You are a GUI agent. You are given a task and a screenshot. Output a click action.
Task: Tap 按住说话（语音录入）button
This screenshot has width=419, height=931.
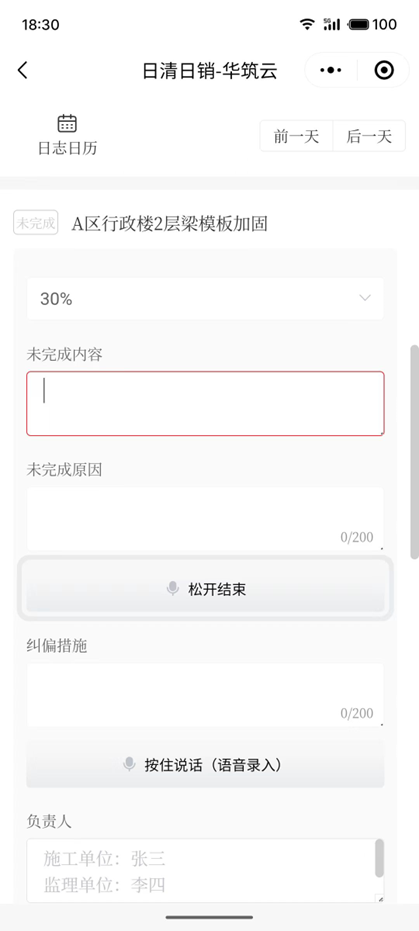(x=205, y=764)
